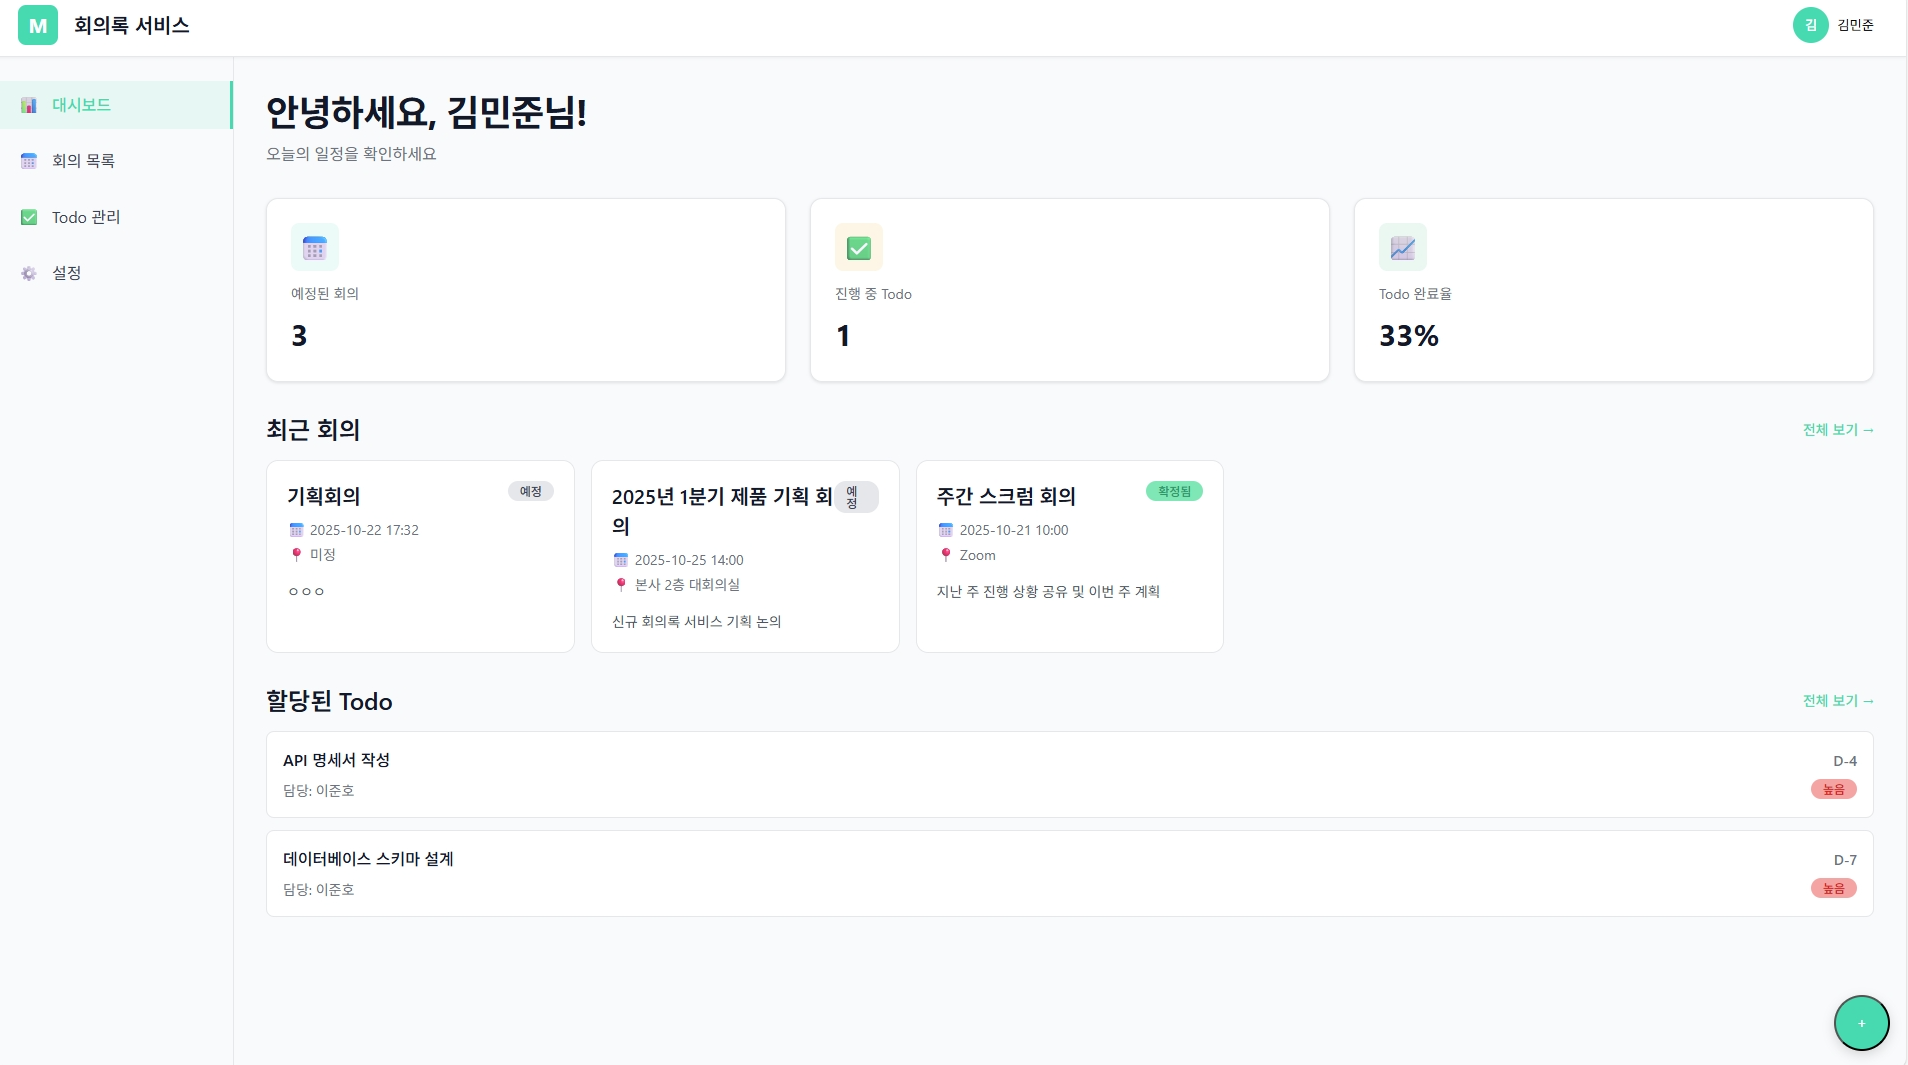
Task: Select the API 명세서 작성 todo item
Action: [x=1069, y=774]
